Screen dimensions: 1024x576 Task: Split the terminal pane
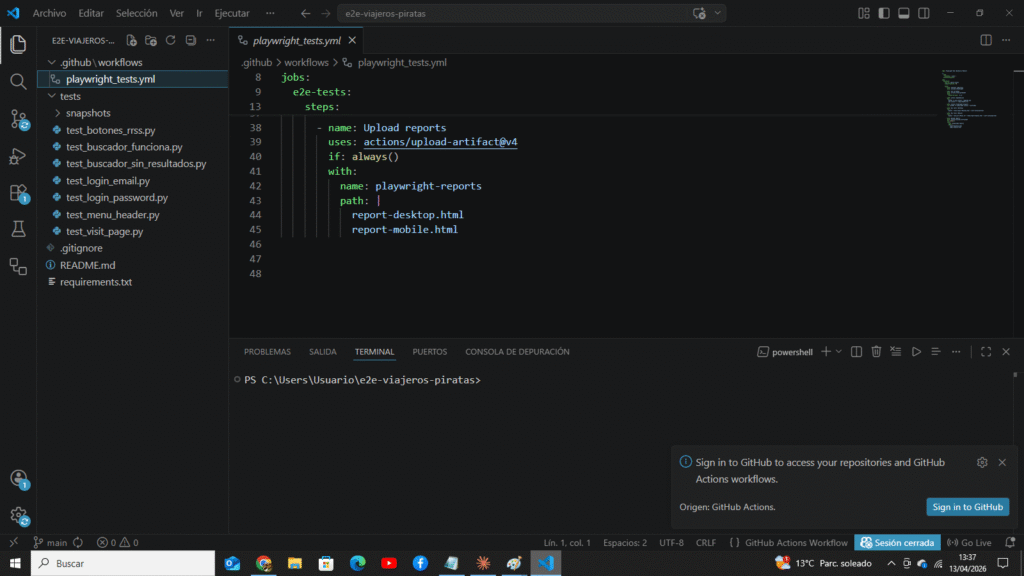(x=856, y=351)
